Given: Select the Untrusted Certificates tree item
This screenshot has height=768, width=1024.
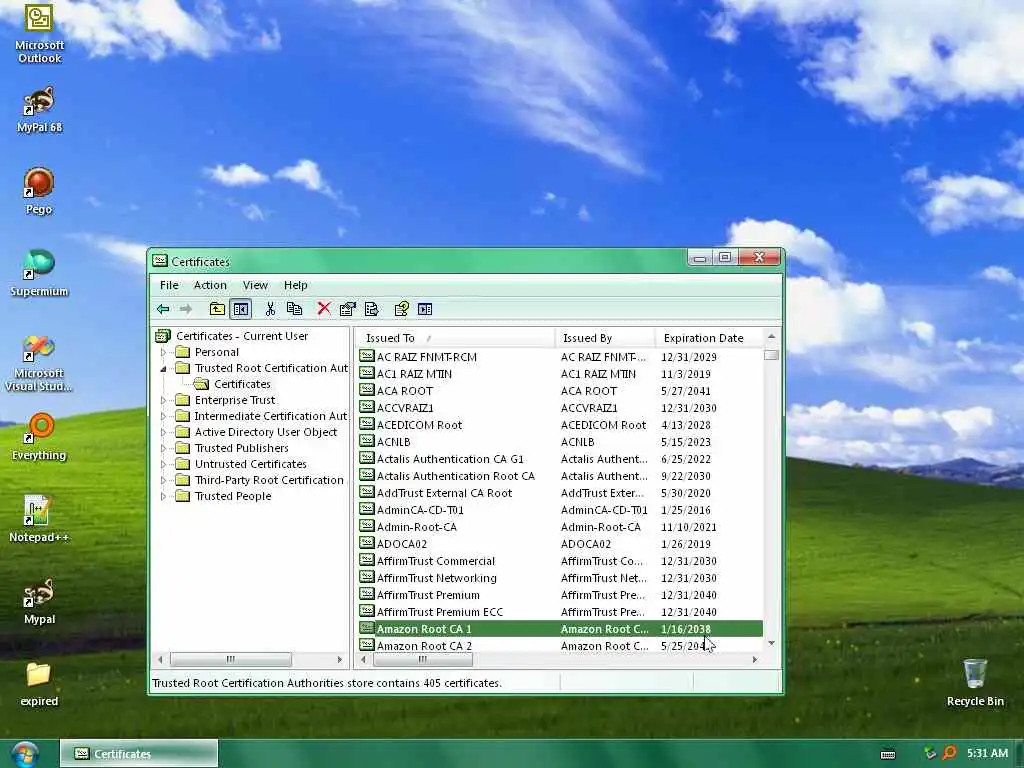Looking at the screenshot, I should (250, 464).
